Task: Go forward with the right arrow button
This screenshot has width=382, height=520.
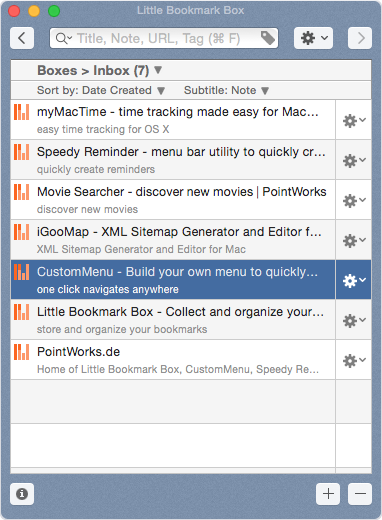Action: [x=360, y=38]
